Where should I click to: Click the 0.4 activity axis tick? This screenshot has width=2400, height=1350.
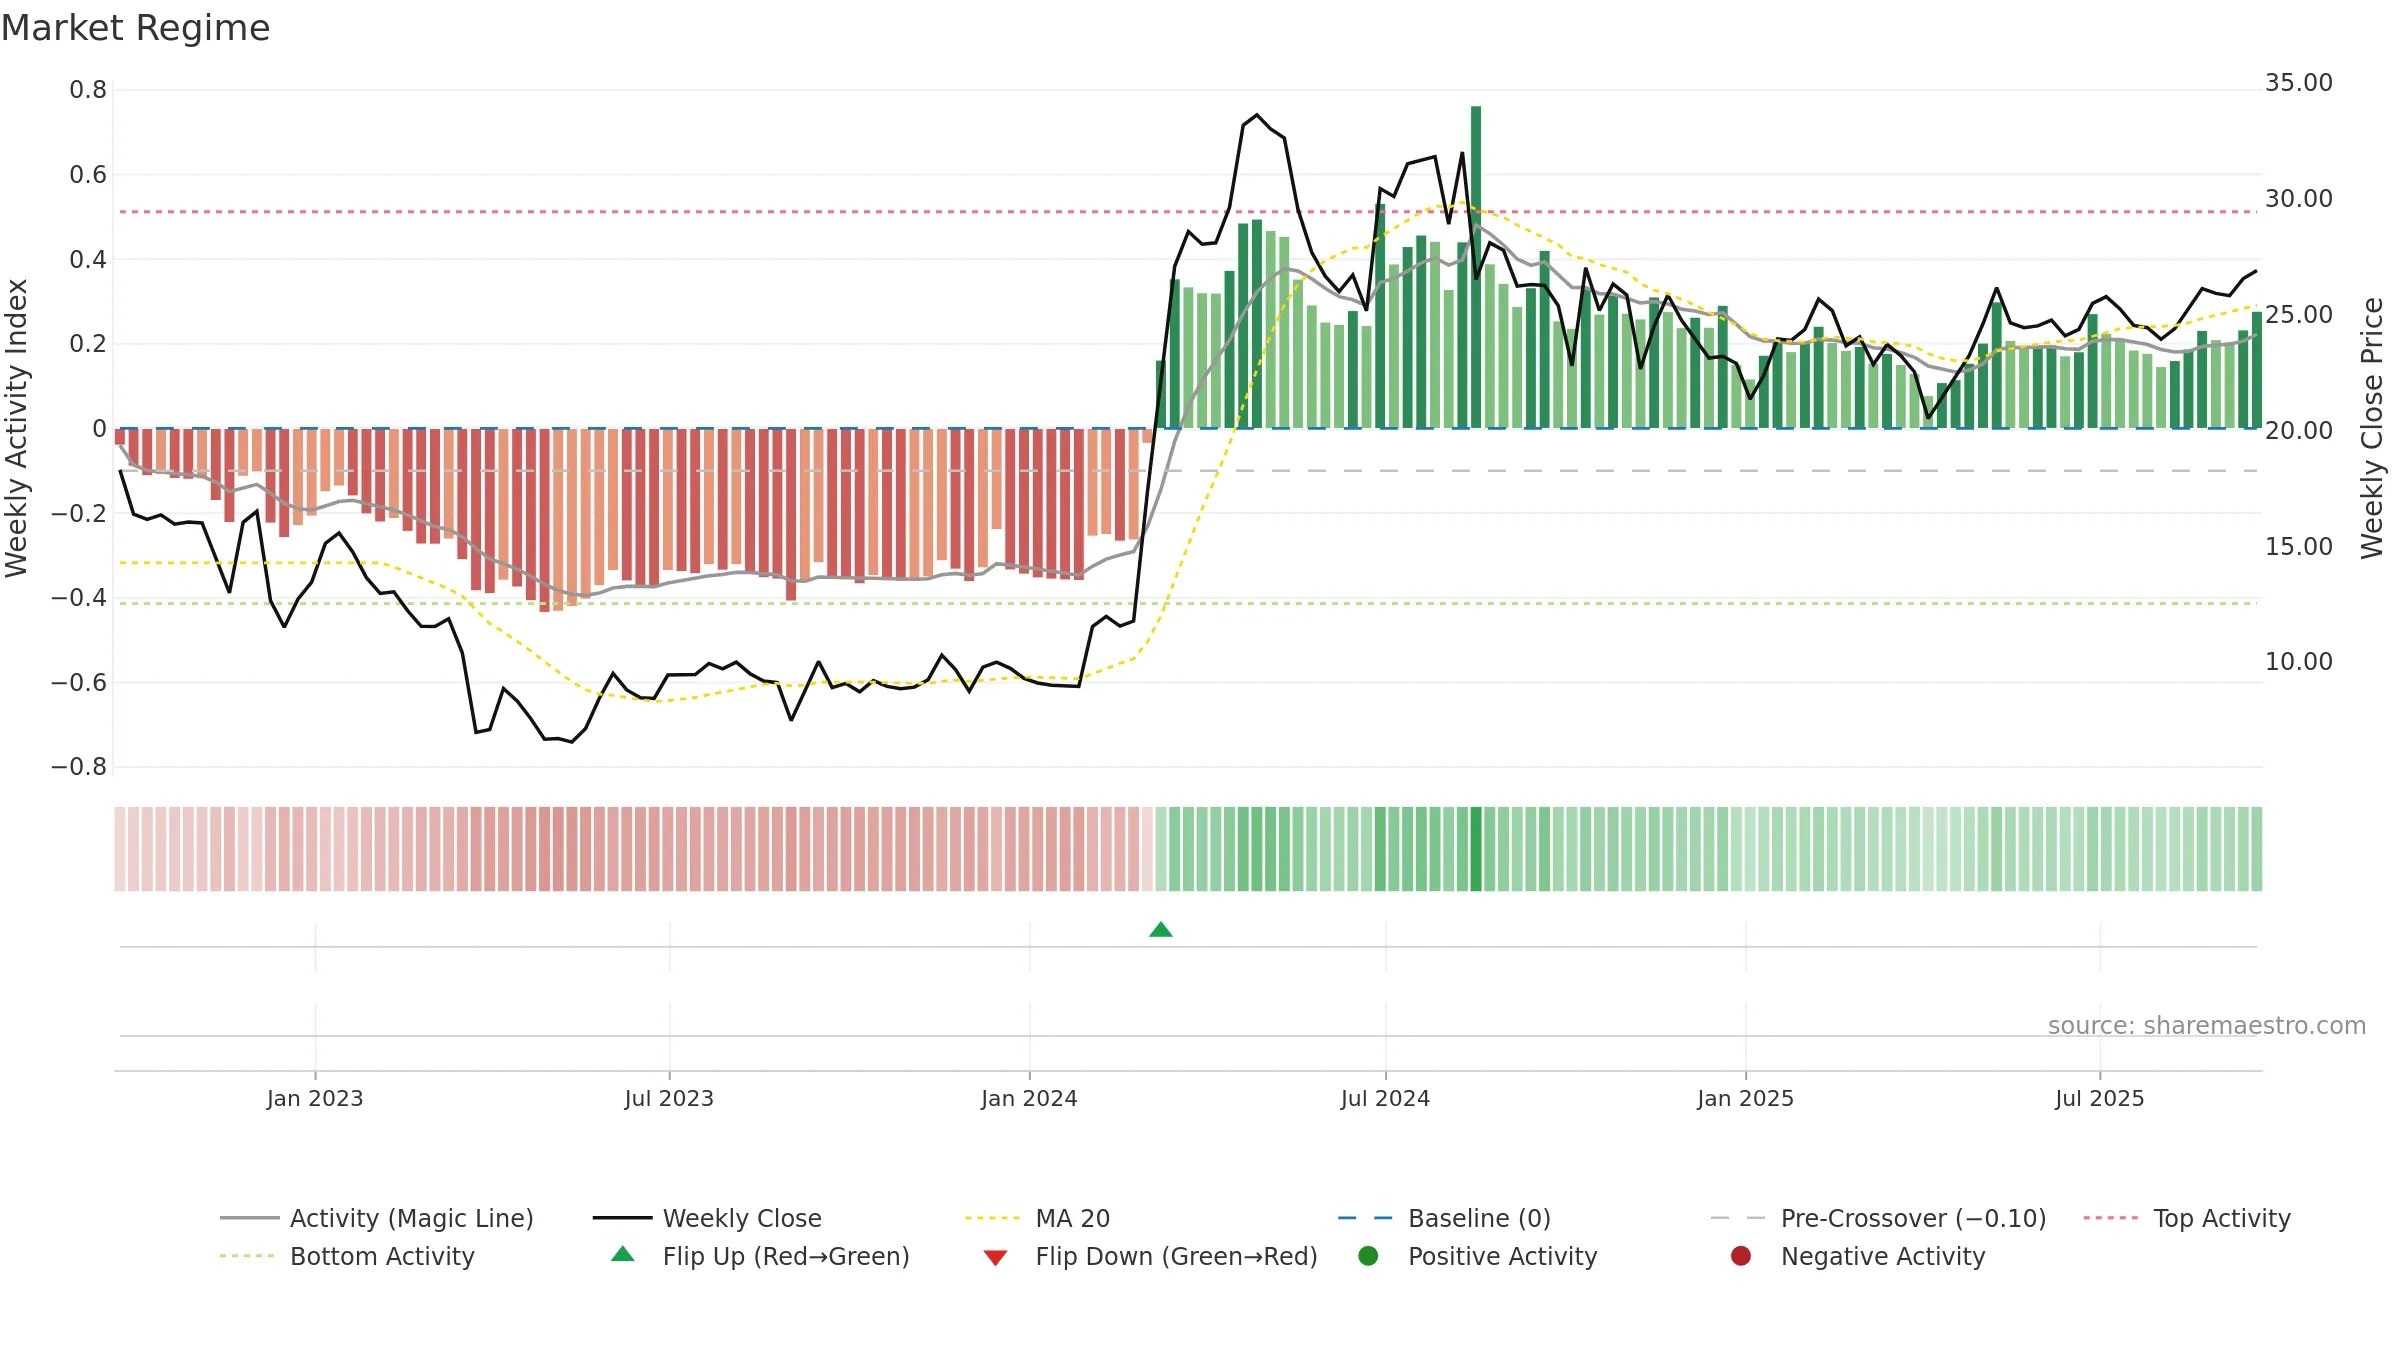(88, 260)
